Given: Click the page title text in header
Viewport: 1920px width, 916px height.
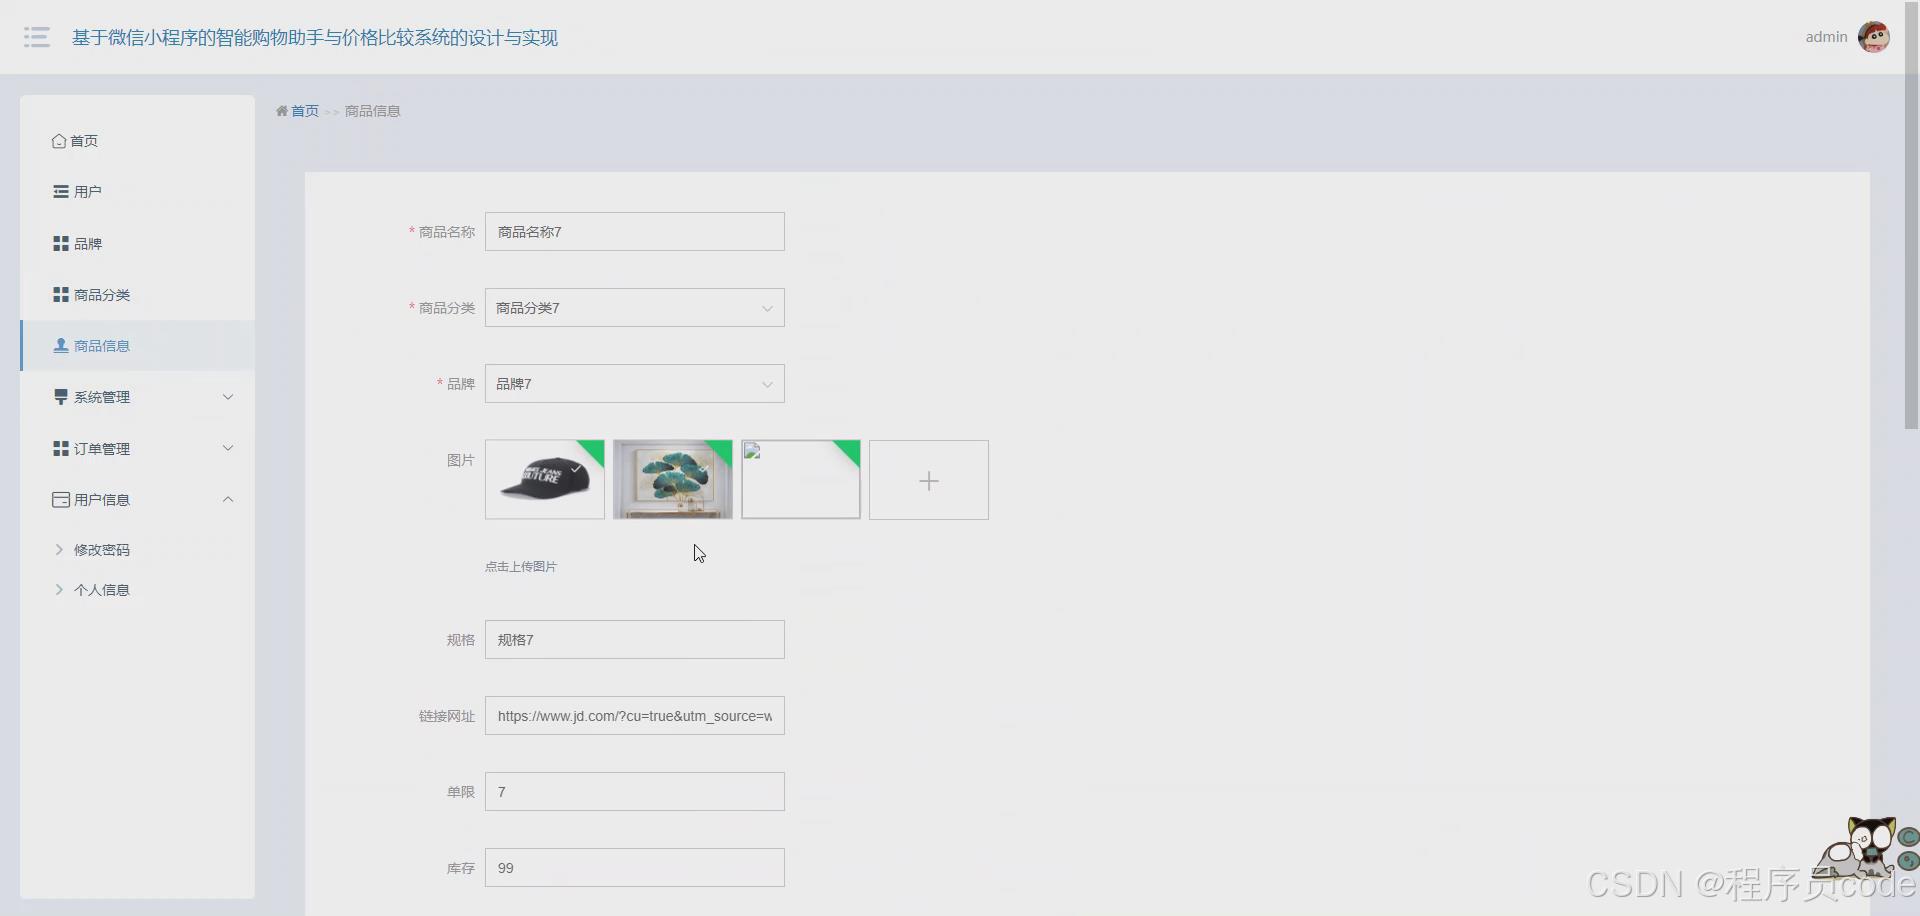Looking at the screenshot, I should pos(315,38).
